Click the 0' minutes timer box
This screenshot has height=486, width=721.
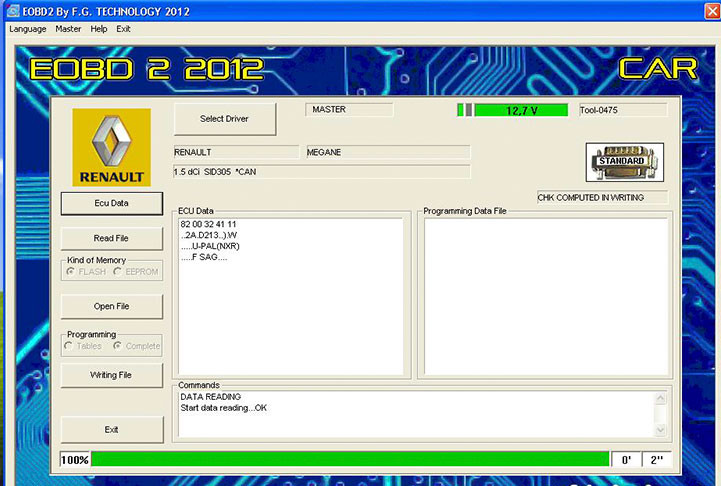point(626,460)
